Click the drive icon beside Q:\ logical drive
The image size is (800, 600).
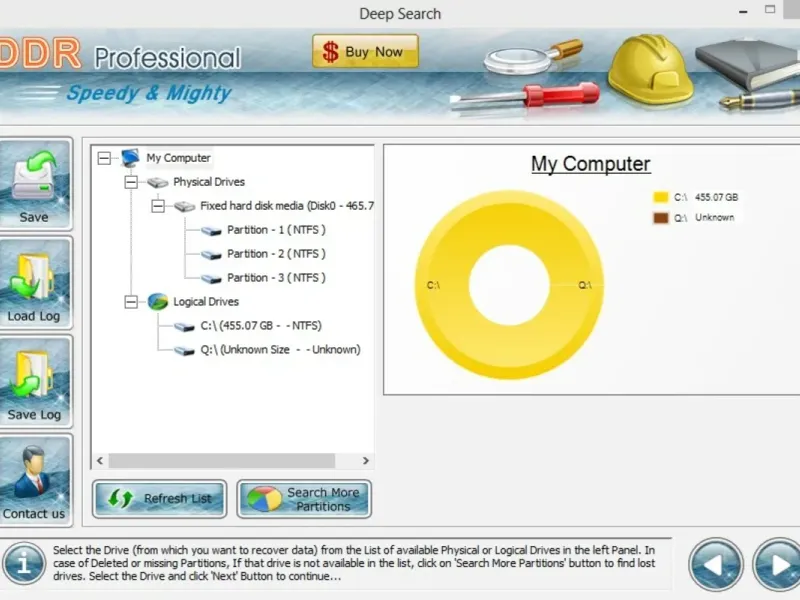tap(184, 351)
